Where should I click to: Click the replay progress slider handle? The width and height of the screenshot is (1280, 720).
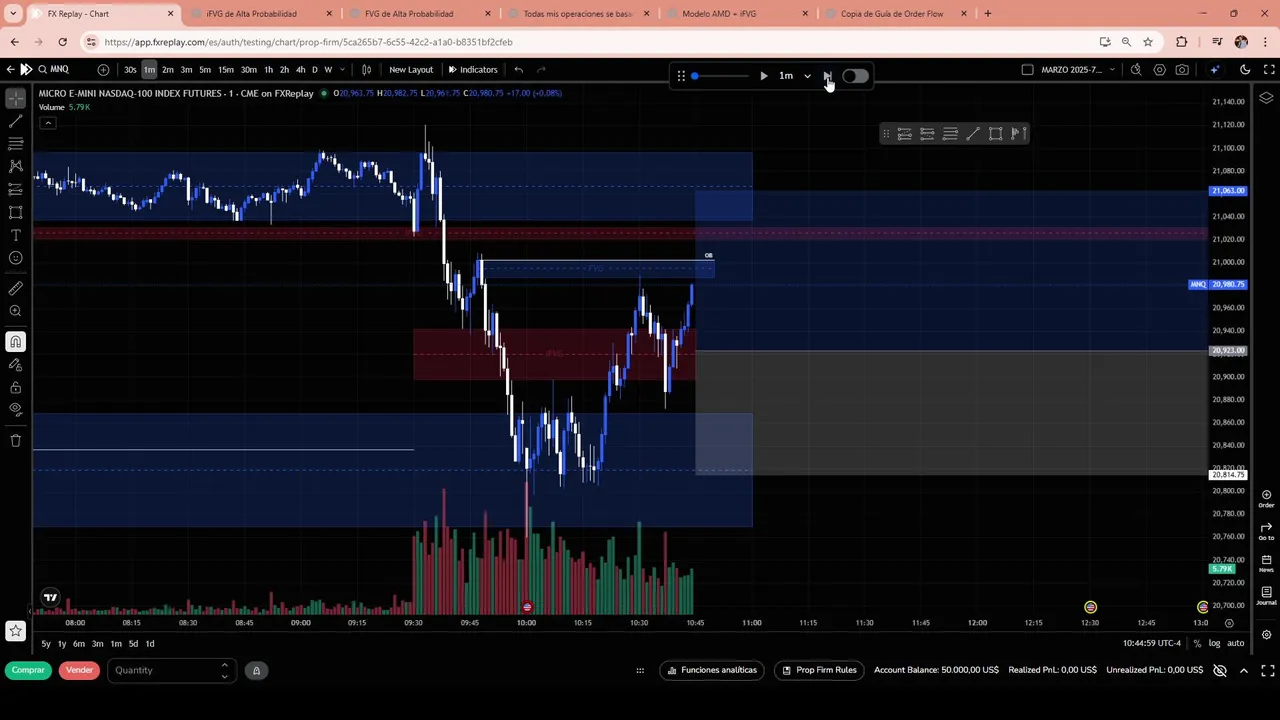click(694, 76)
